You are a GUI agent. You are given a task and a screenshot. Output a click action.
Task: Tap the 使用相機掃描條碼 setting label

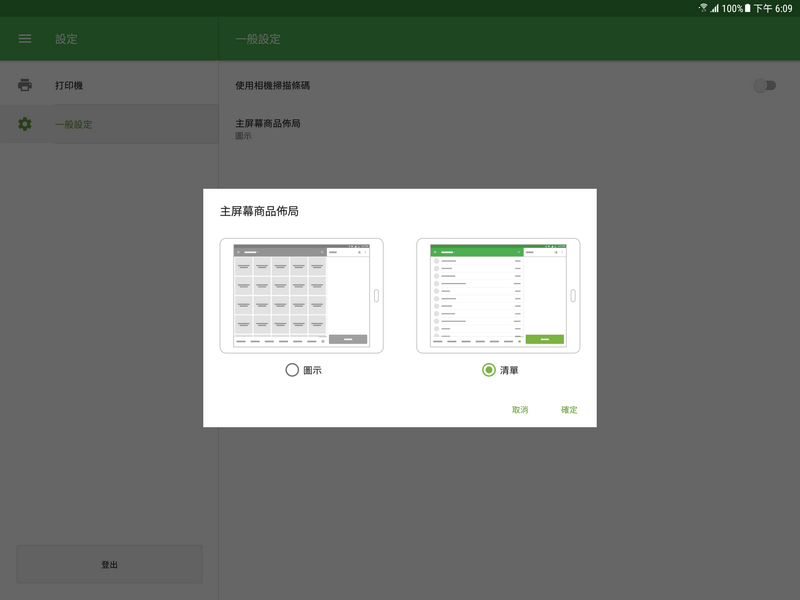point(272,86)
